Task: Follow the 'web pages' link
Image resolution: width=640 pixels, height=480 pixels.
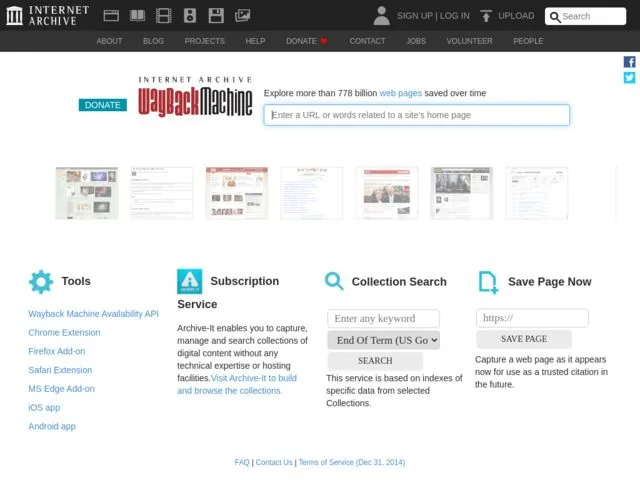Action: click(400, 93)
